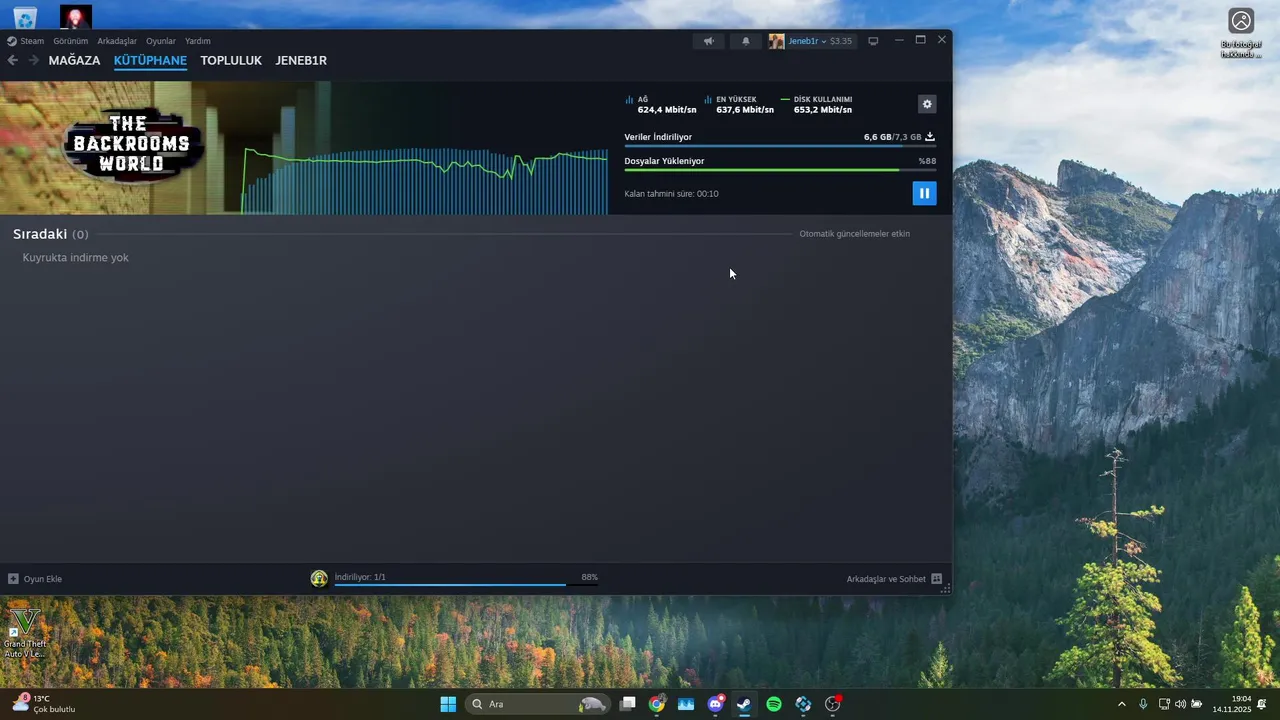Open the Recycle Bin desktop icon
1280x720 pixels.
click(x=24, y=16)
